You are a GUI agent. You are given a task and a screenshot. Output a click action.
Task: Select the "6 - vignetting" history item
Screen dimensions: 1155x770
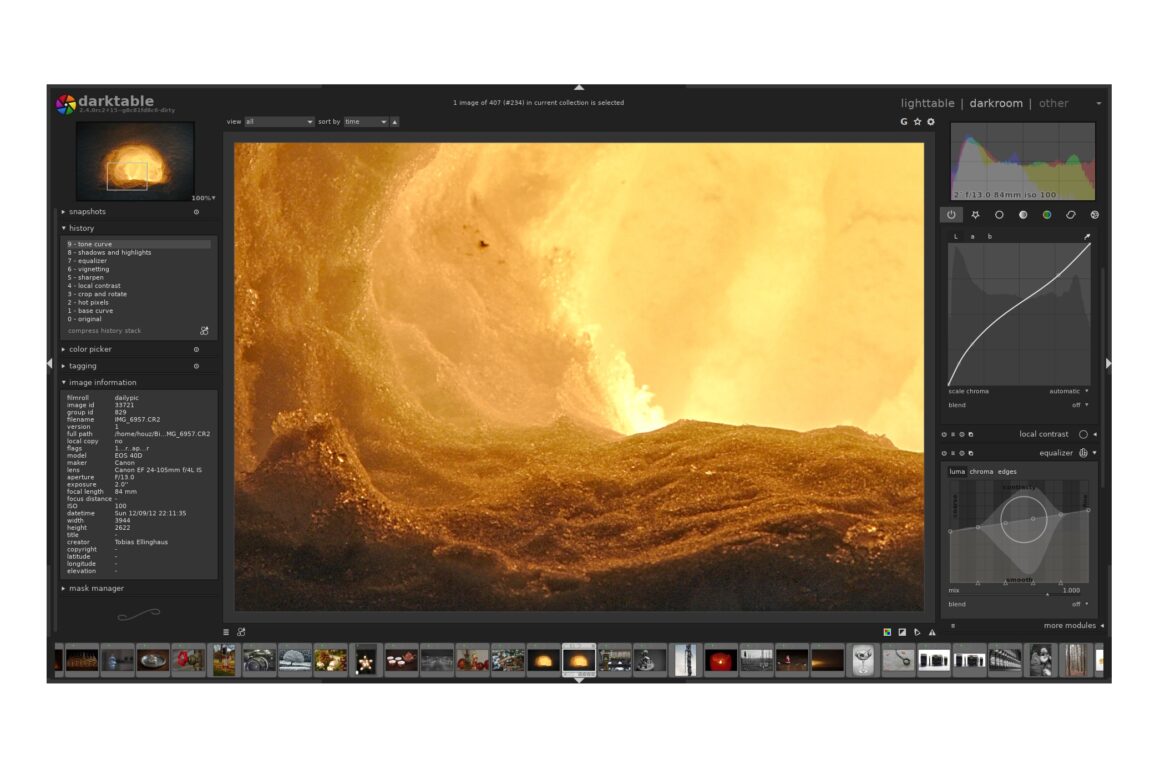[89, 269]
